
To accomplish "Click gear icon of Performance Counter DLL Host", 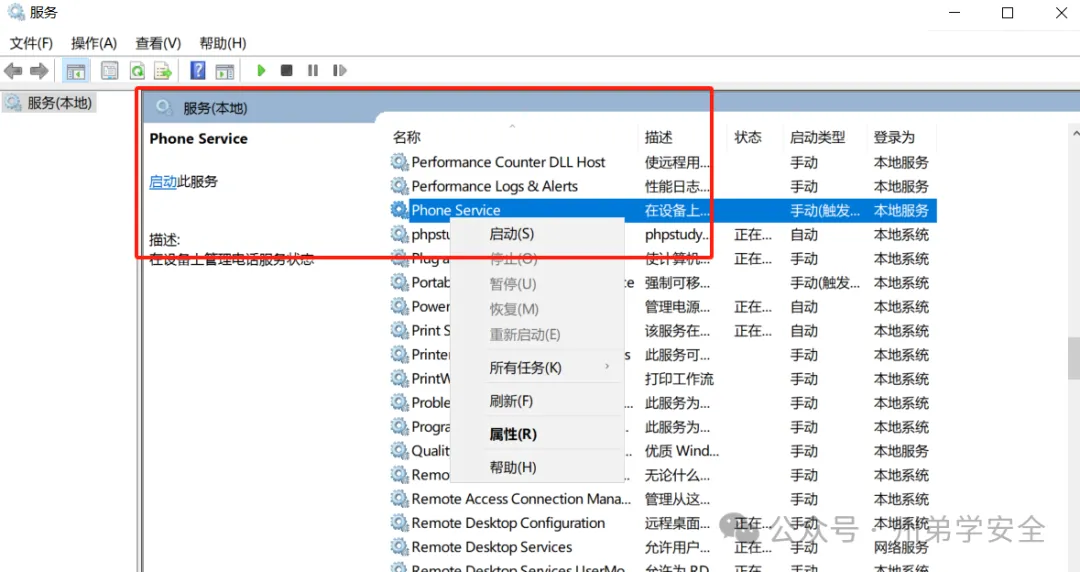I will tap(399, 162).
